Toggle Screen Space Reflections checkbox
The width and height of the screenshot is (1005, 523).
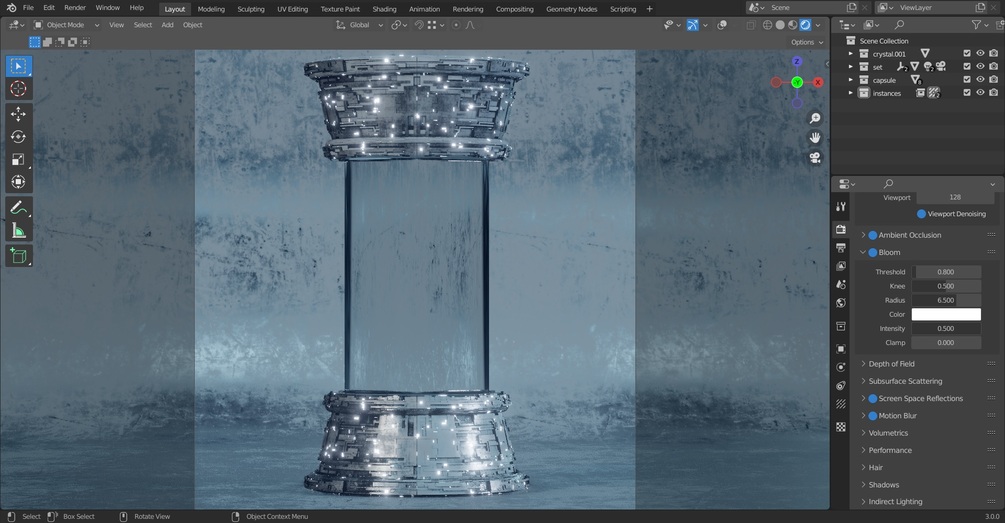[872, 399]
